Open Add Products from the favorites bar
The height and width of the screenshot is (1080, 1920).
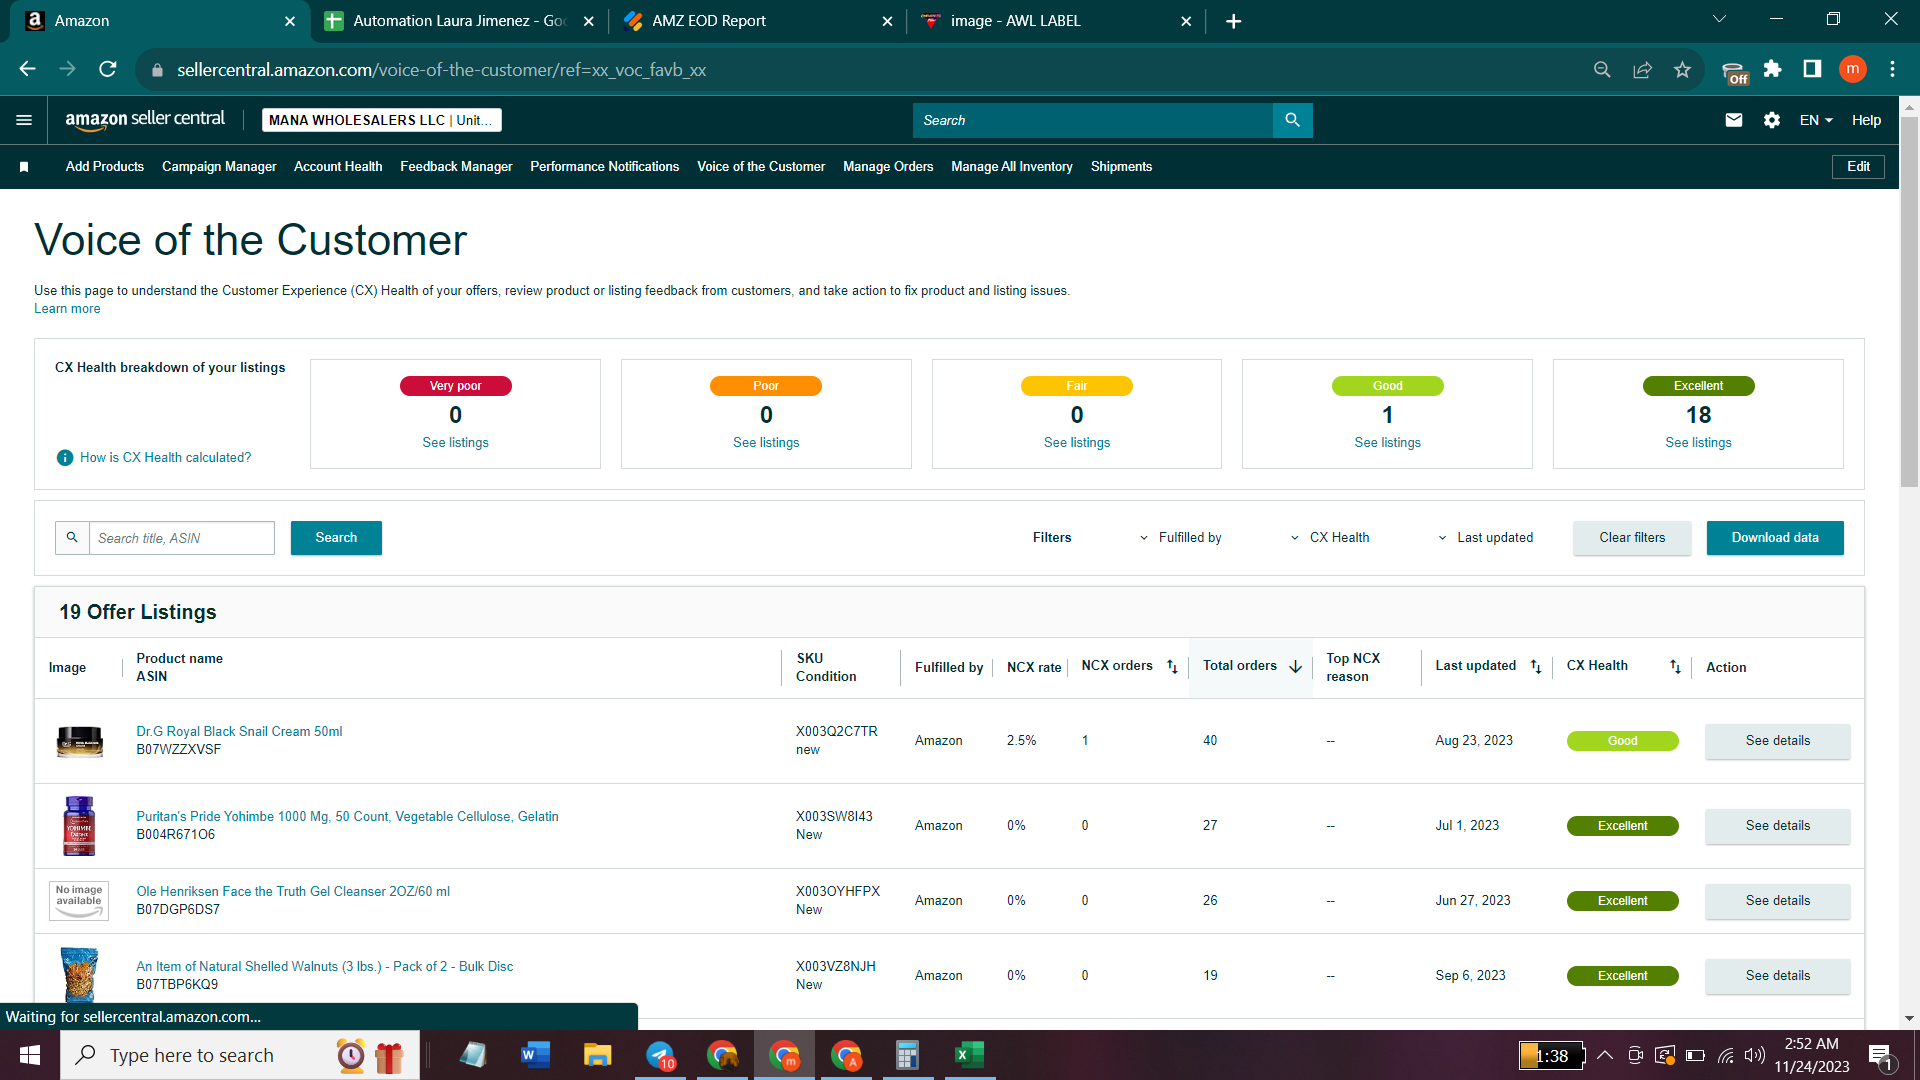coord(105,167)
